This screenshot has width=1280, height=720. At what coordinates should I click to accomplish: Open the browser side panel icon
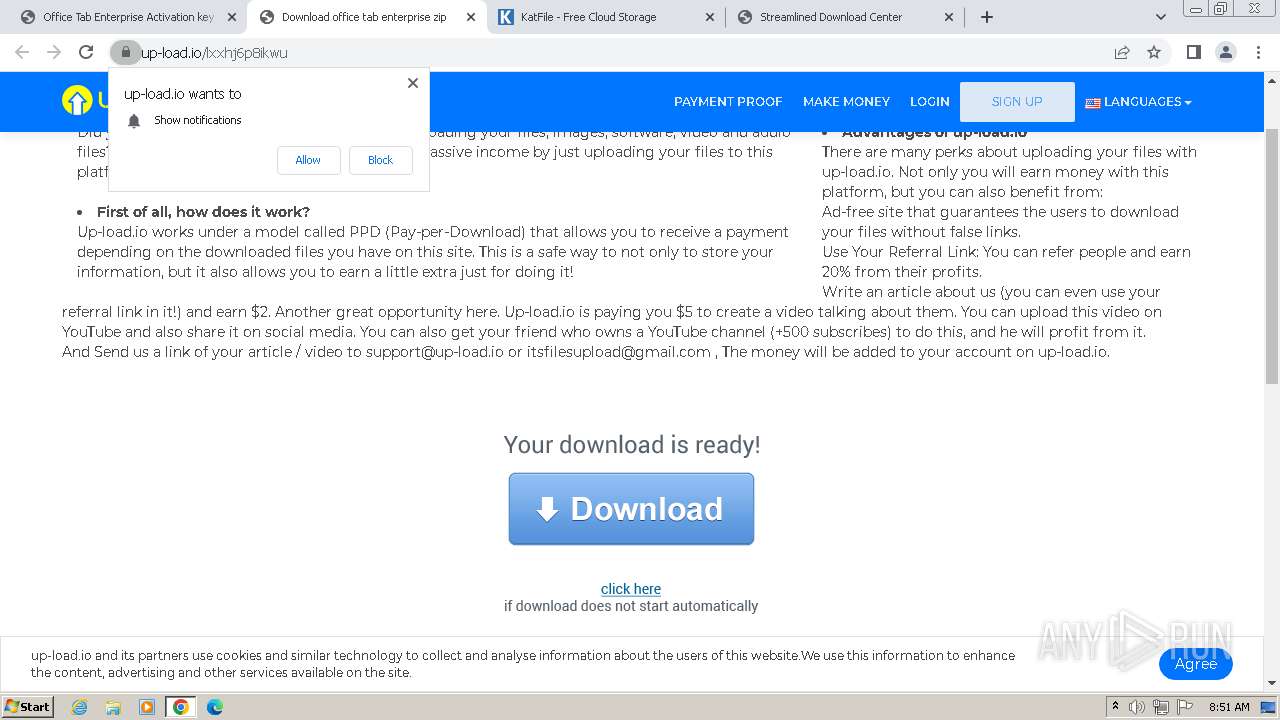click(x=1193, y=52)
